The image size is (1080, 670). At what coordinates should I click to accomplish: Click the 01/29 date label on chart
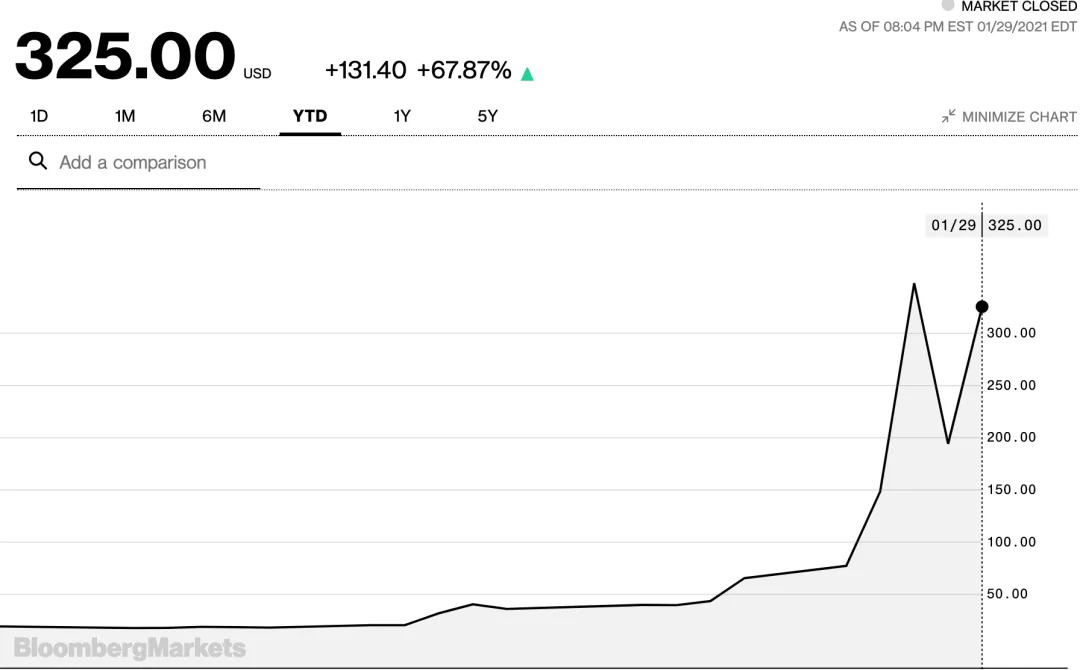[953, 225]
